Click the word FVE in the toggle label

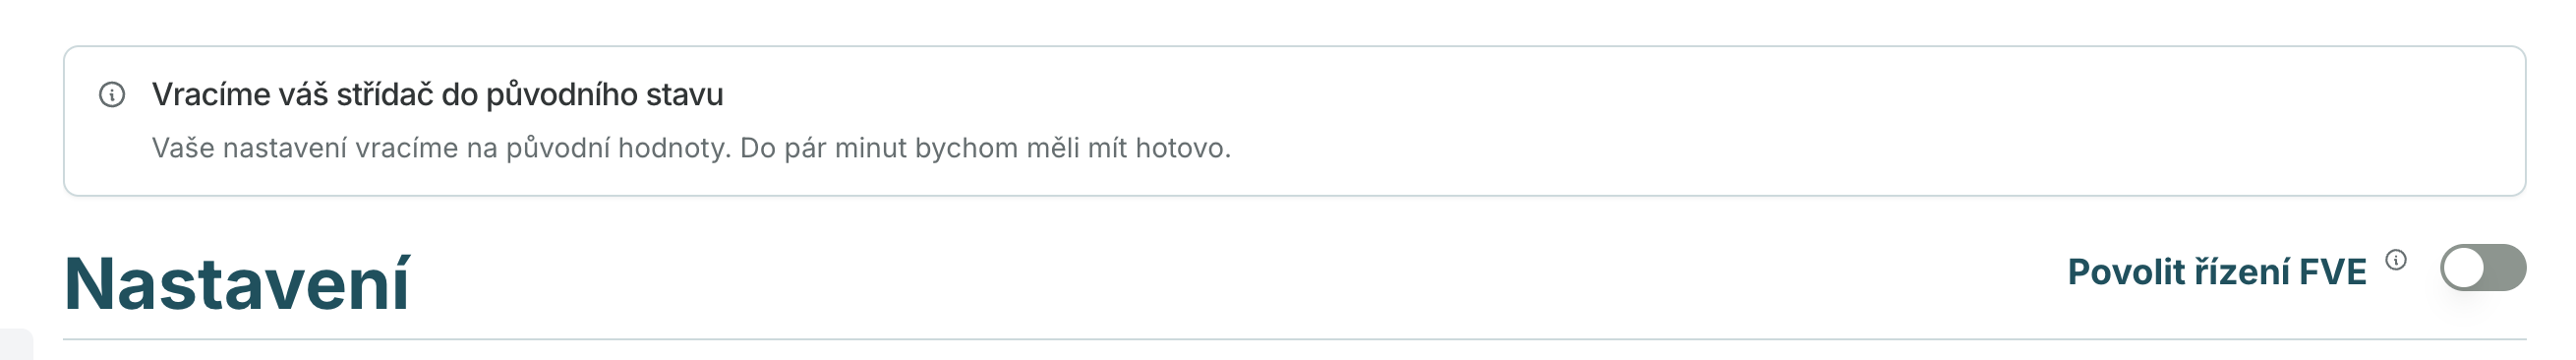(2332, 272)
